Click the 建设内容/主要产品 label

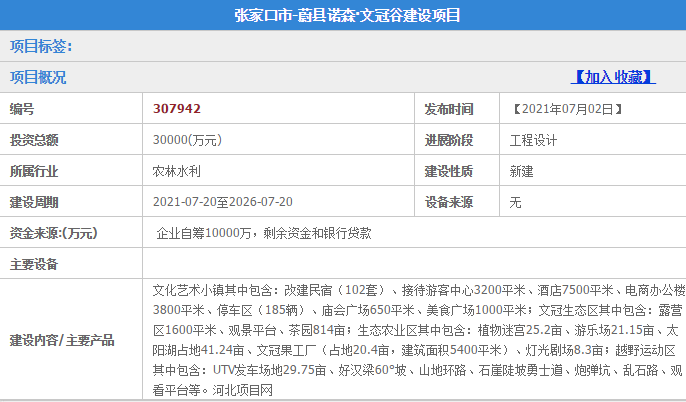pos(62,340)
